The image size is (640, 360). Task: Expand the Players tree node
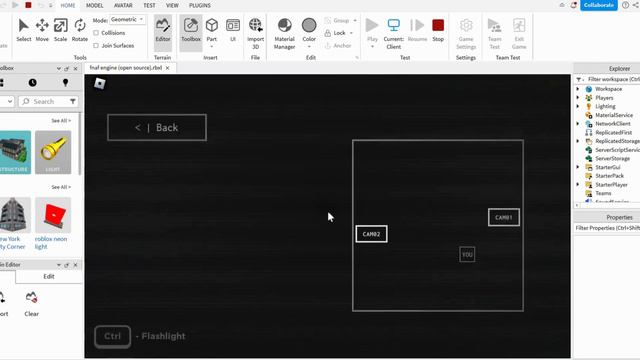click(578, 98)
